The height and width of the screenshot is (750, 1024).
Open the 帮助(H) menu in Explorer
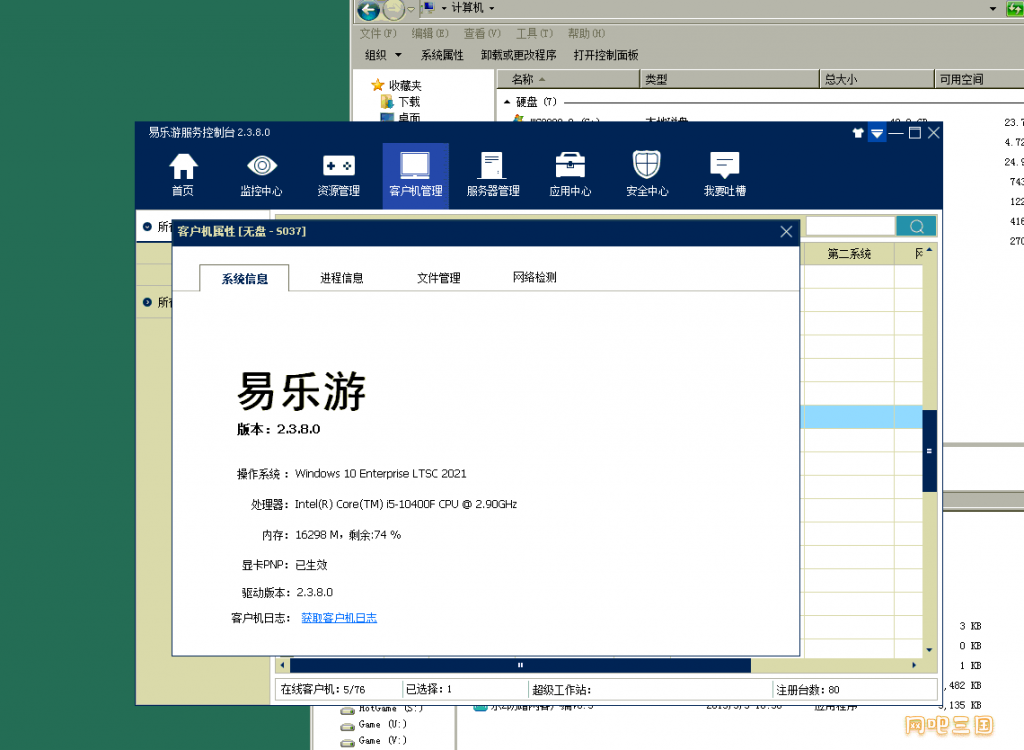pyautogui.click(x=586, y=33)
